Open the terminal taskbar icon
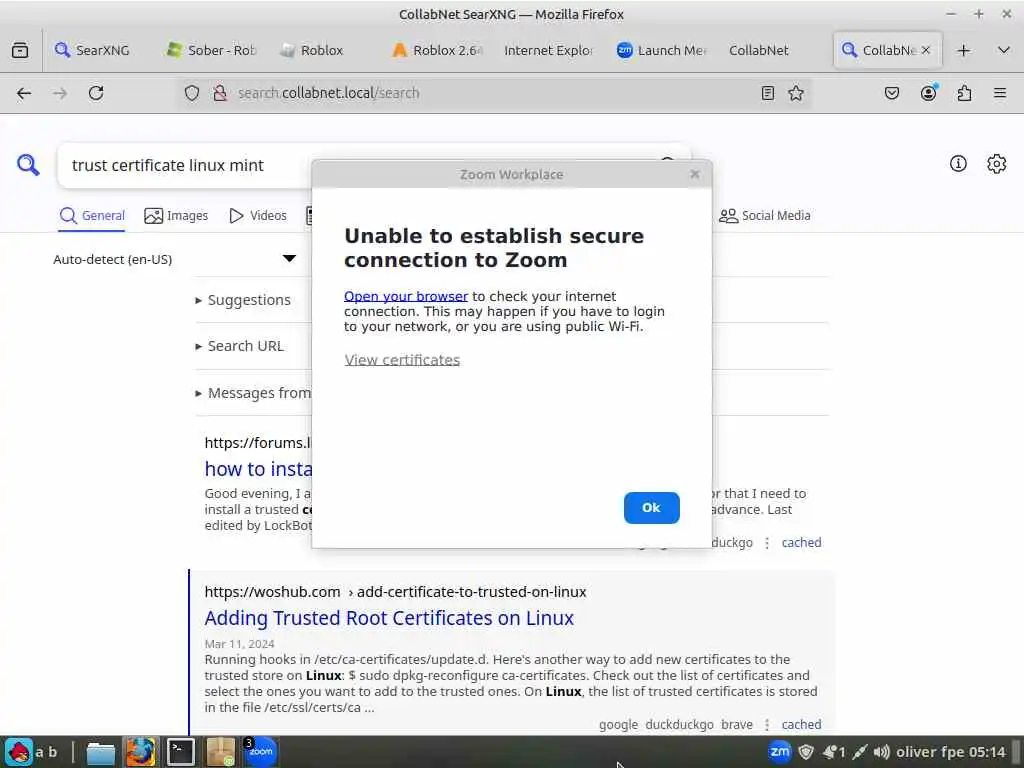The image size is (1024, 768). tap(180, 752)
